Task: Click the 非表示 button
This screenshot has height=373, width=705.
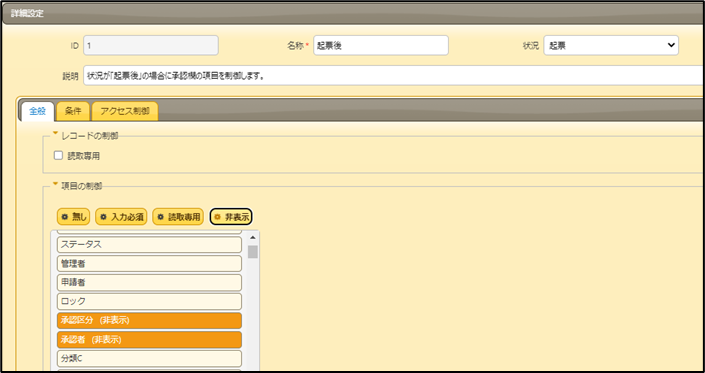Action: point(232,217)
